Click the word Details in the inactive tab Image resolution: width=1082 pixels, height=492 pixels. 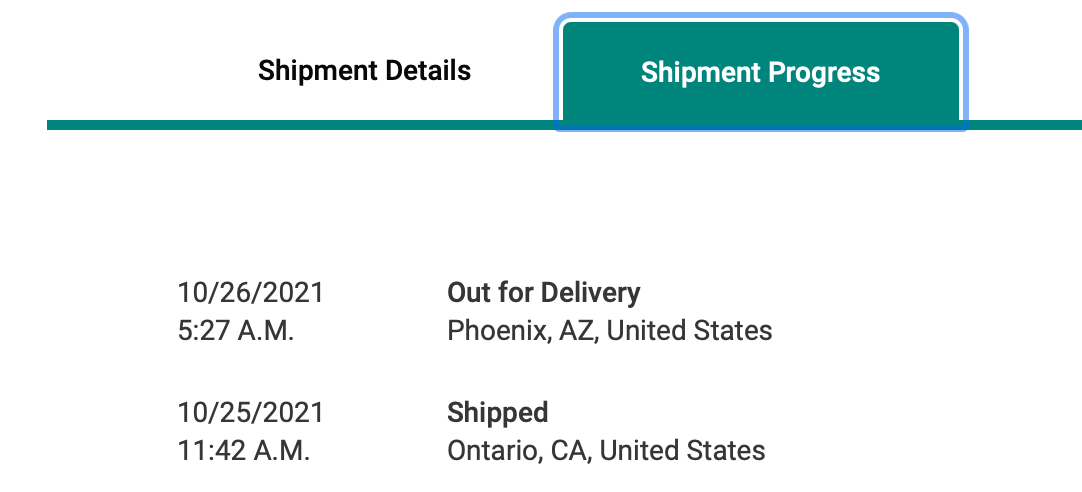428,70
